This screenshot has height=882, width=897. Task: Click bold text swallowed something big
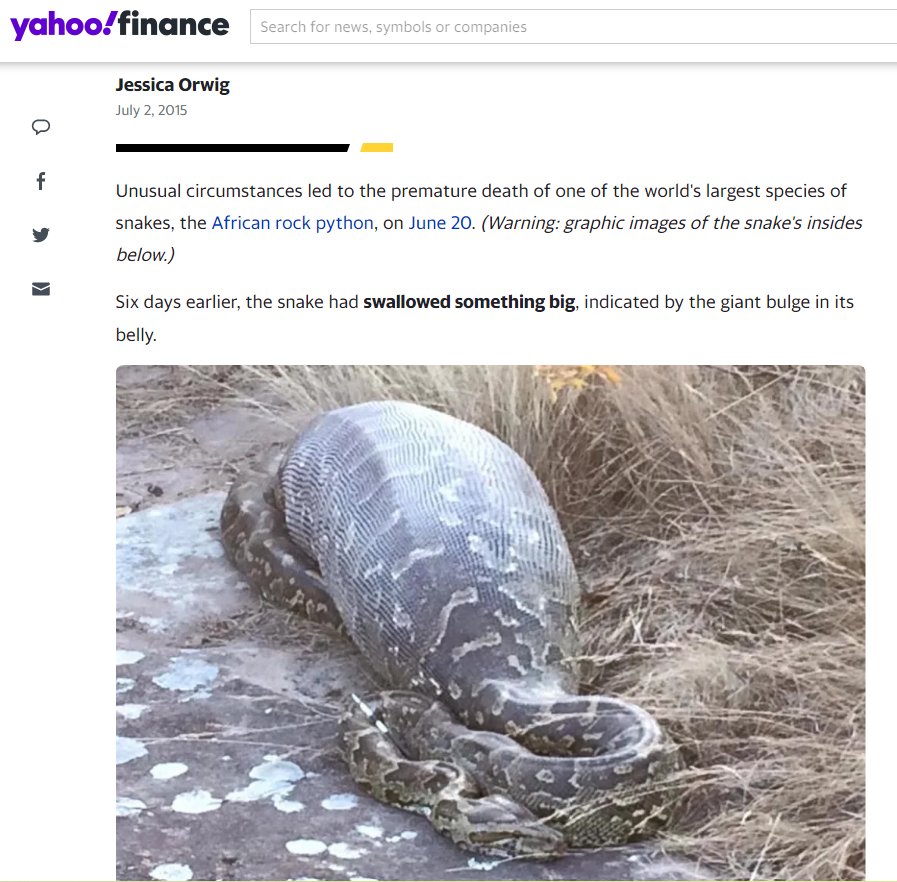pyautogui.click(x=469, y=302)
